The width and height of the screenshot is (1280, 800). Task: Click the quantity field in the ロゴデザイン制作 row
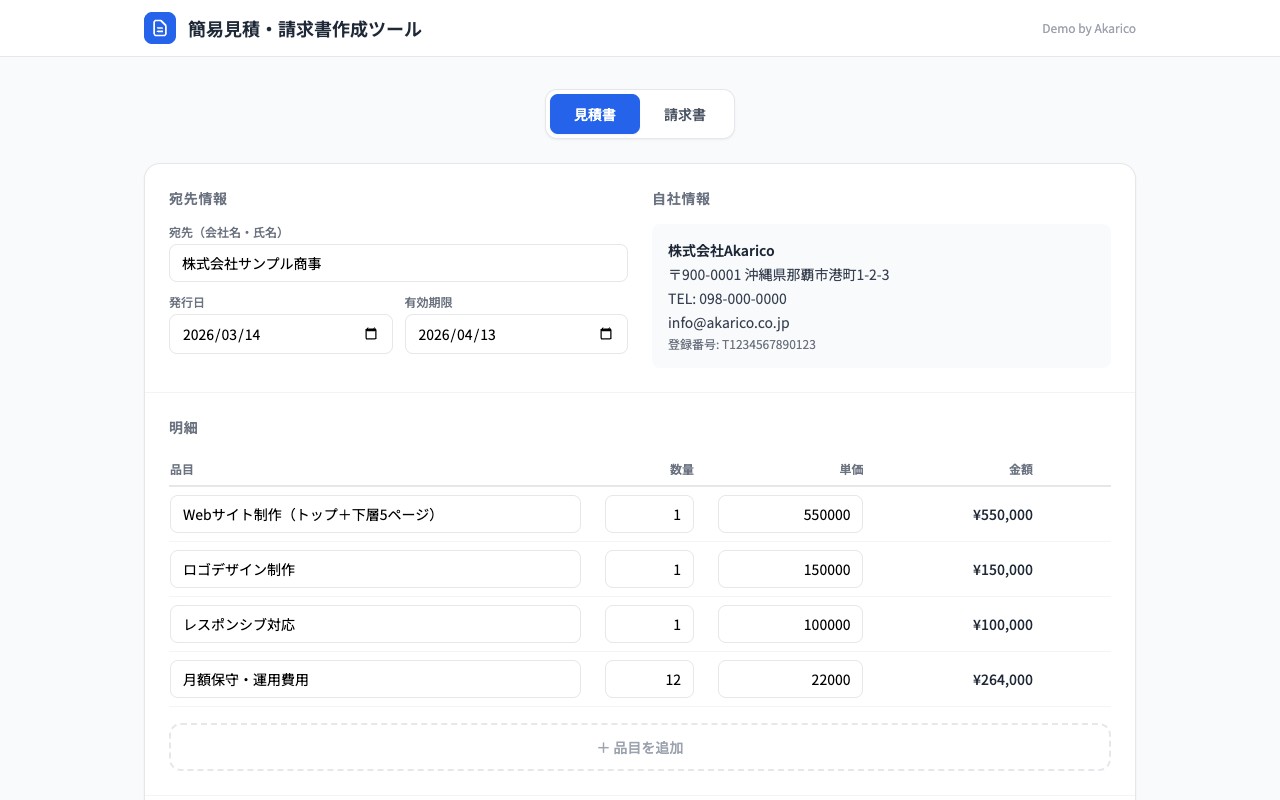[x=649, y=568]
